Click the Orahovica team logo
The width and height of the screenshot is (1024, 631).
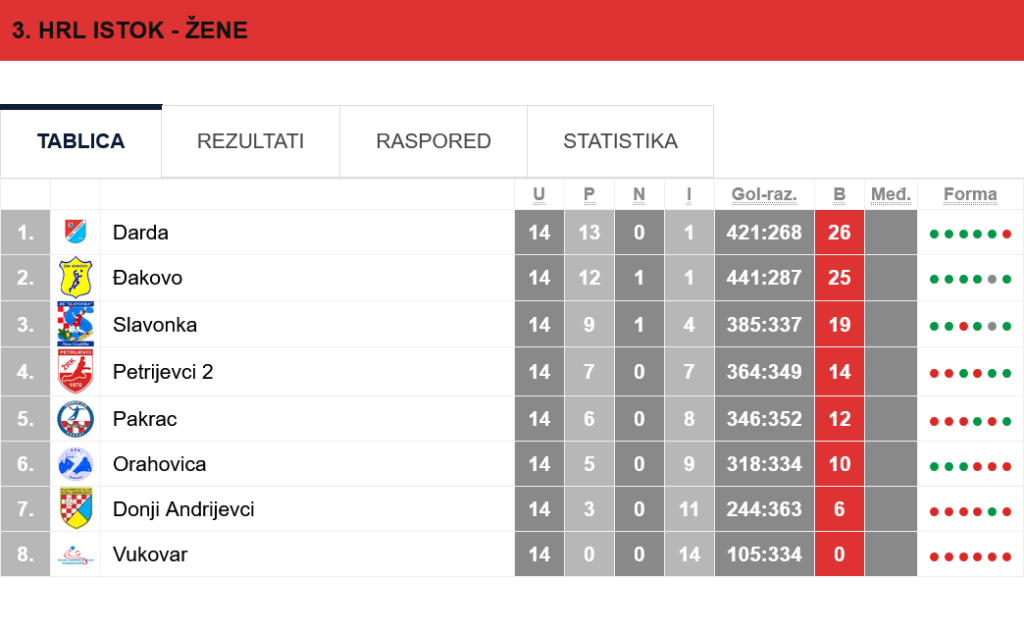[x=76, y=464]
